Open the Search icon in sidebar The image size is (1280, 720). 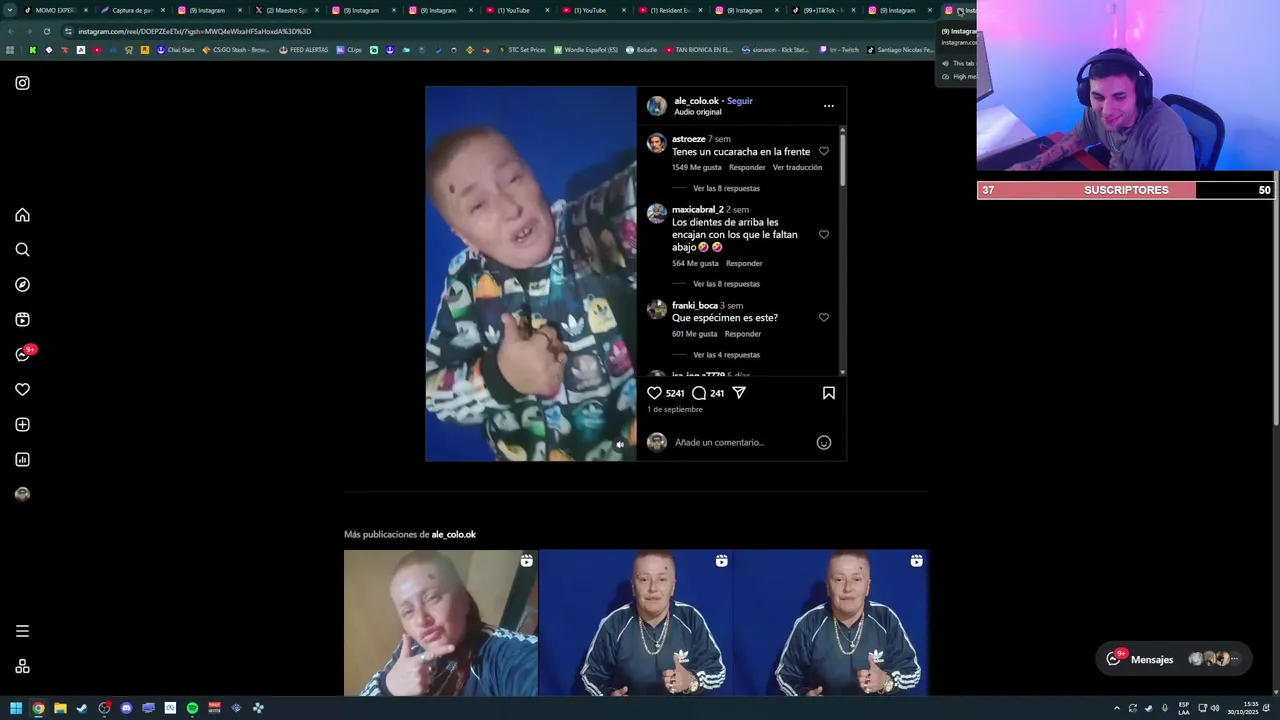[22, 250]
